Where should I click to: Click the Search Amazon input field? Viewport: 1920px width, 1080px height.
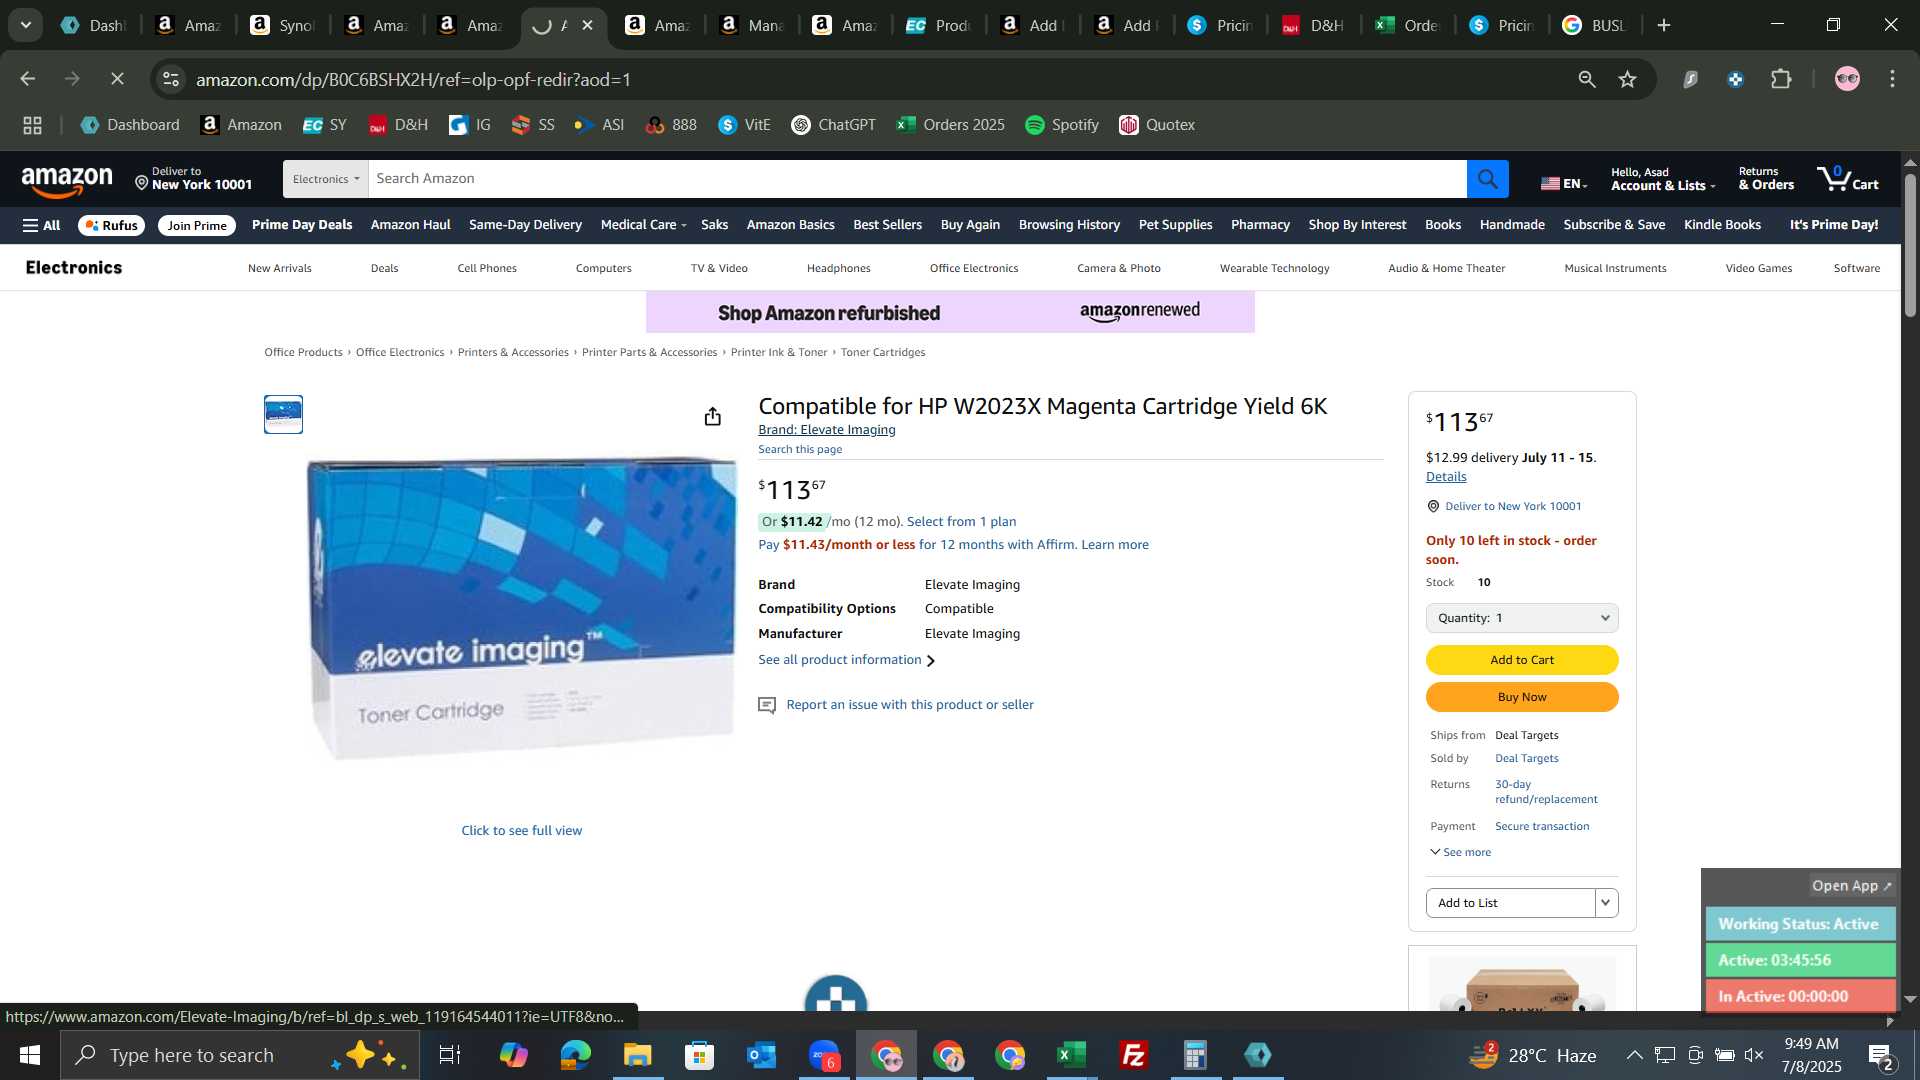coord(917,179)
